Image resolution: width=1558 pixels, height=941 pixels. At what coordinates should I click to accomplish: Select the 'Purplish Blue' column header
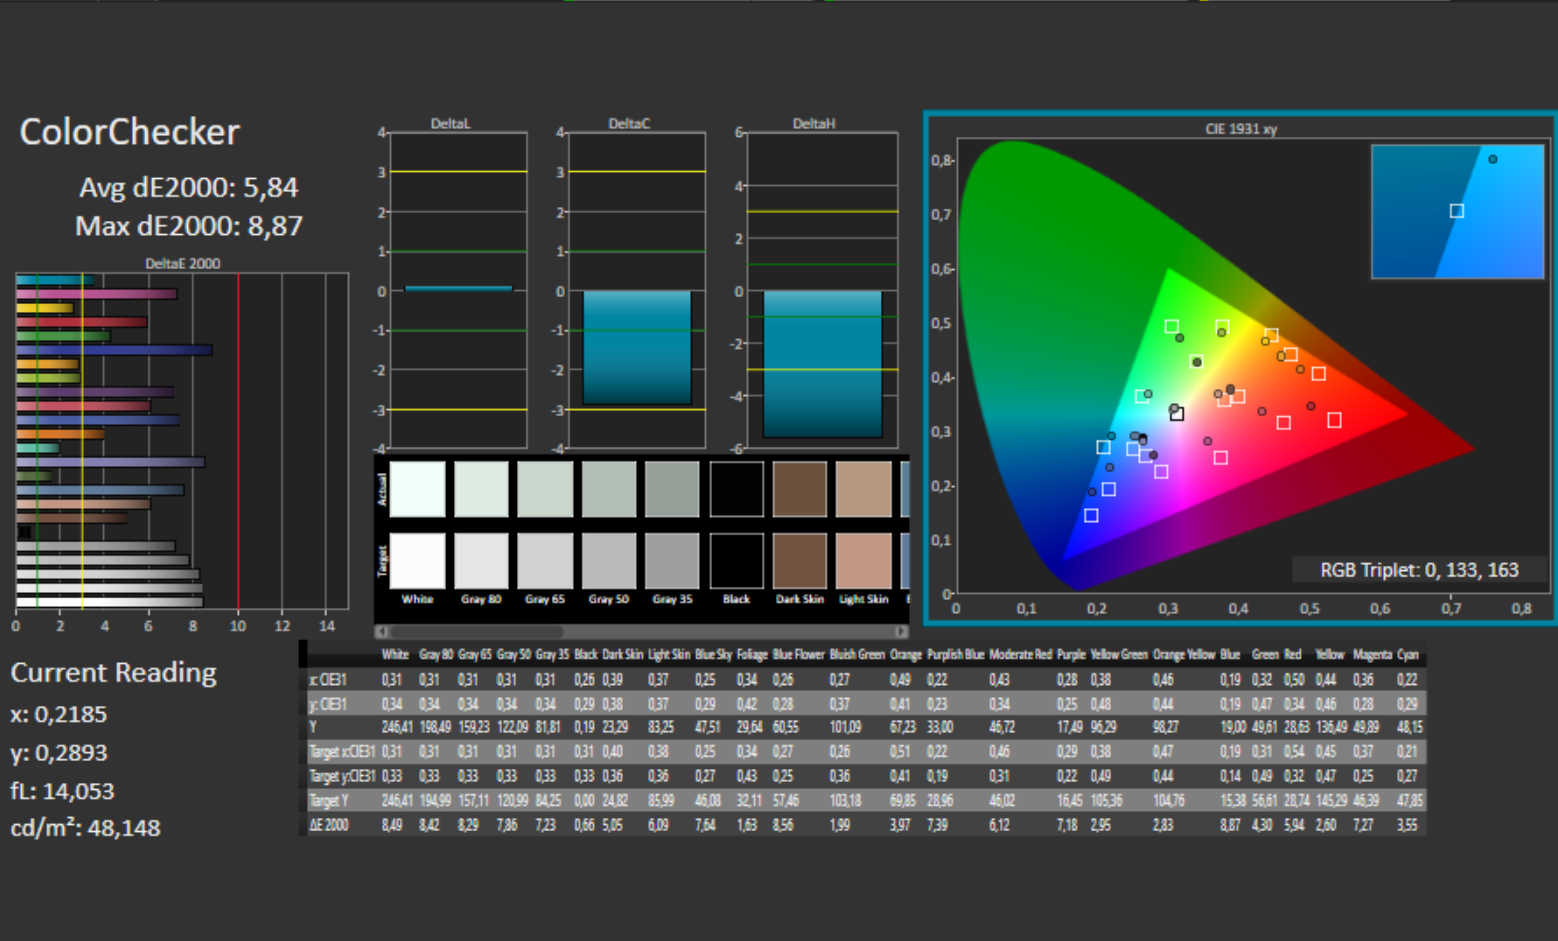pos(955,655)
